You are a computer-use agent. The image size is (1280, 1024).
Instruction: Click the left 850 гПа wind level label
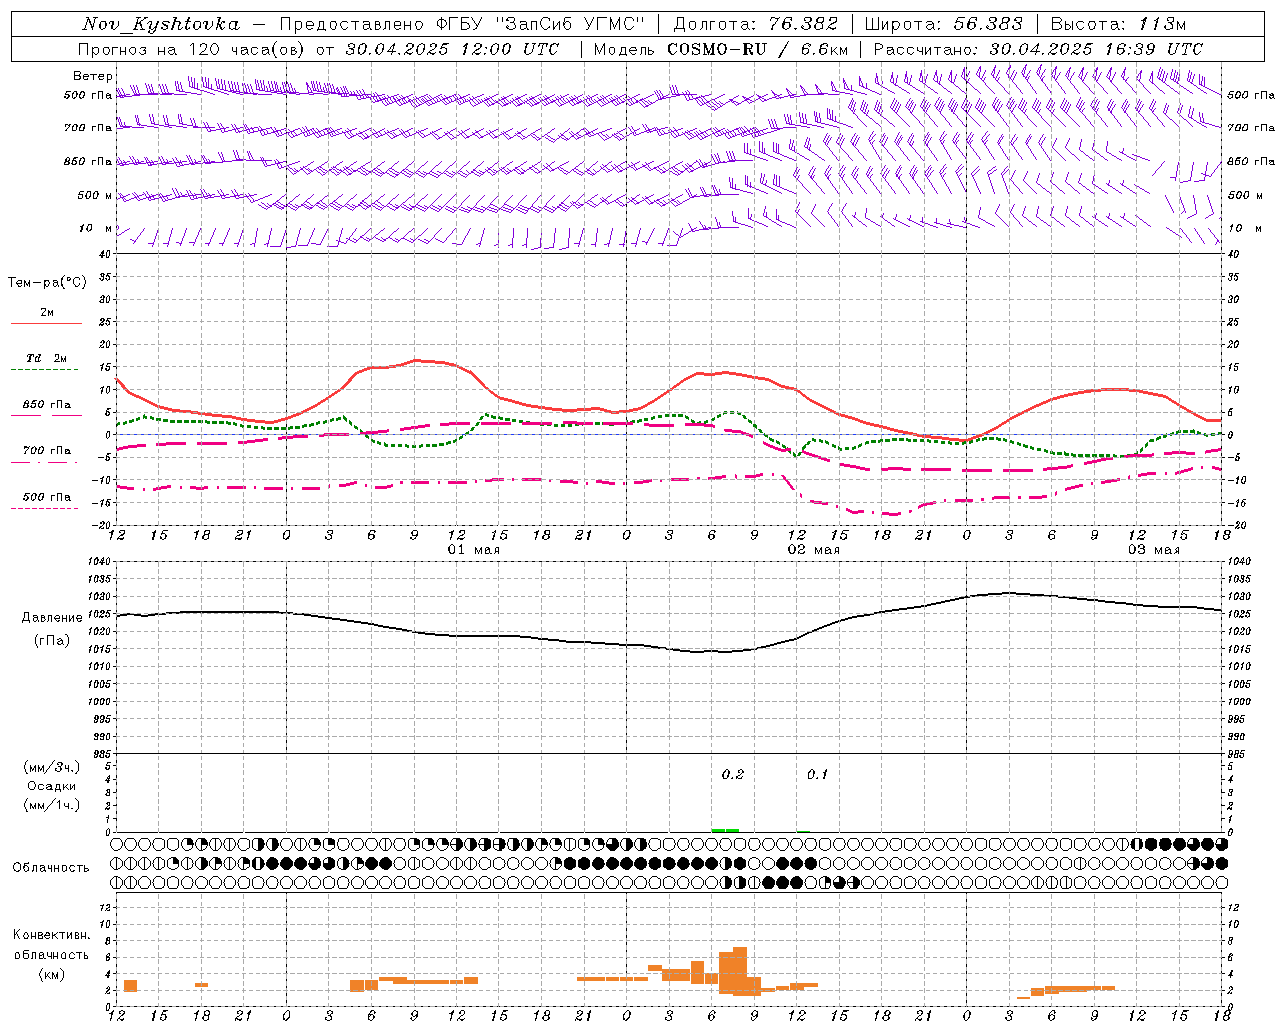click(88, 161)
